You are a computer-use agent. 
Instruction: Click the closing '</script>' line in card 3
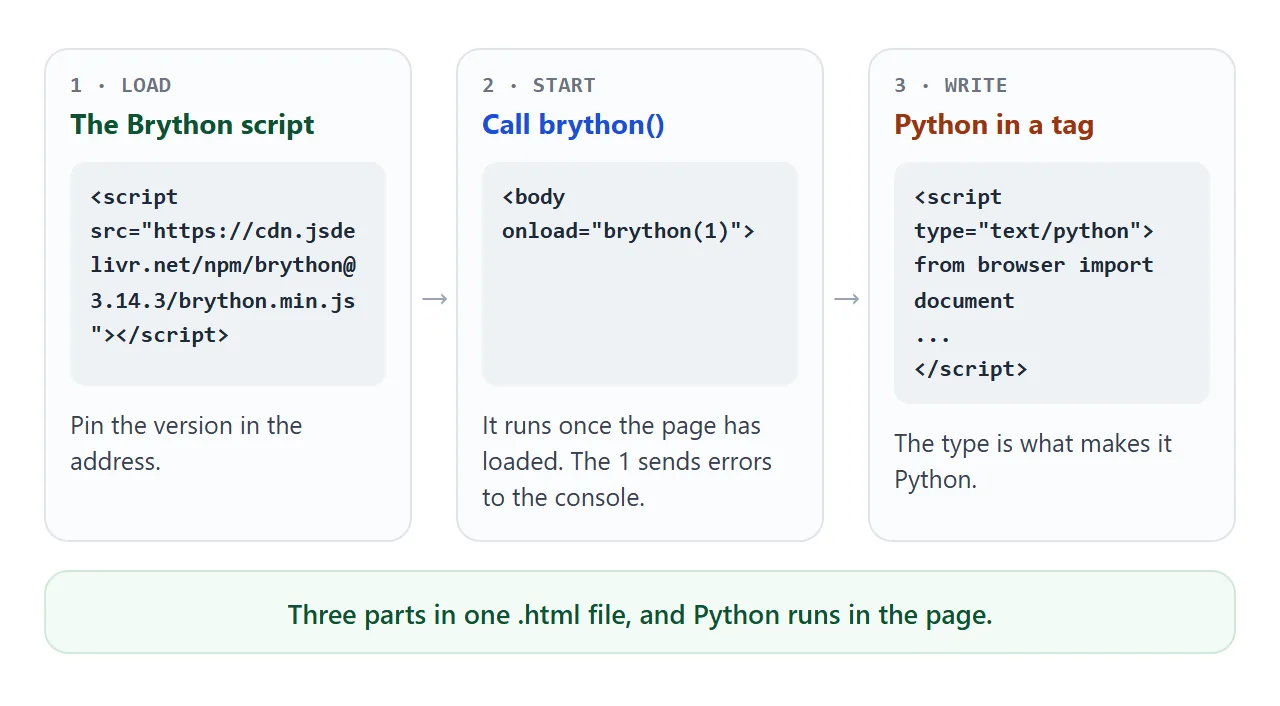pyautogui.click(x=971, y=369)
